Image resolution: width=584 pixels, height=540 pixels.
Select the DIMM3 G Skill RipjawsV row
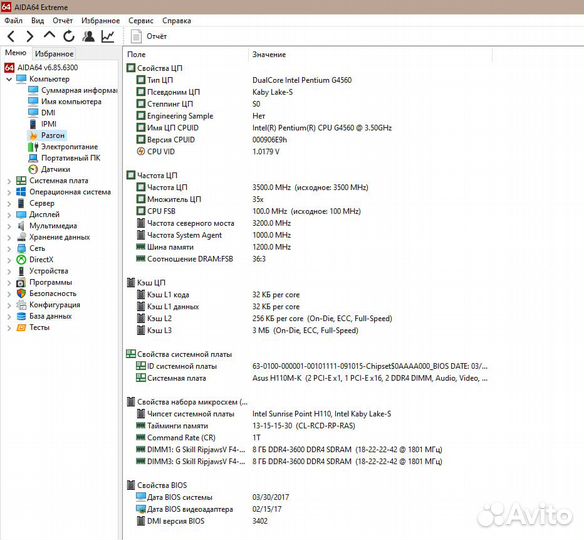pos(289,461)
